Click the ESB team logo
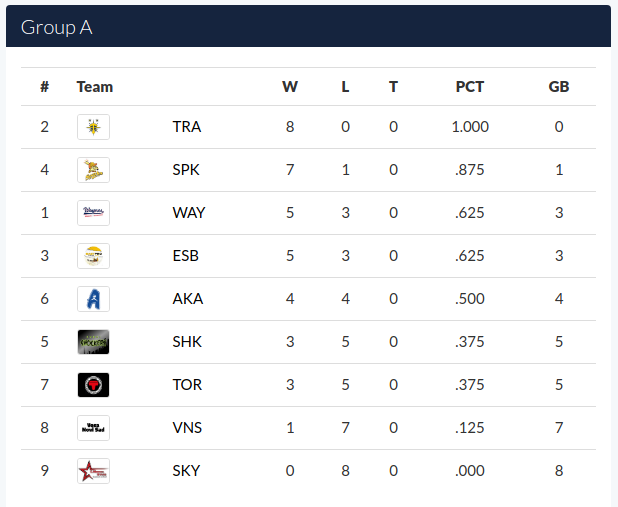Screen dimensions: 618x507 click(93, 256)
